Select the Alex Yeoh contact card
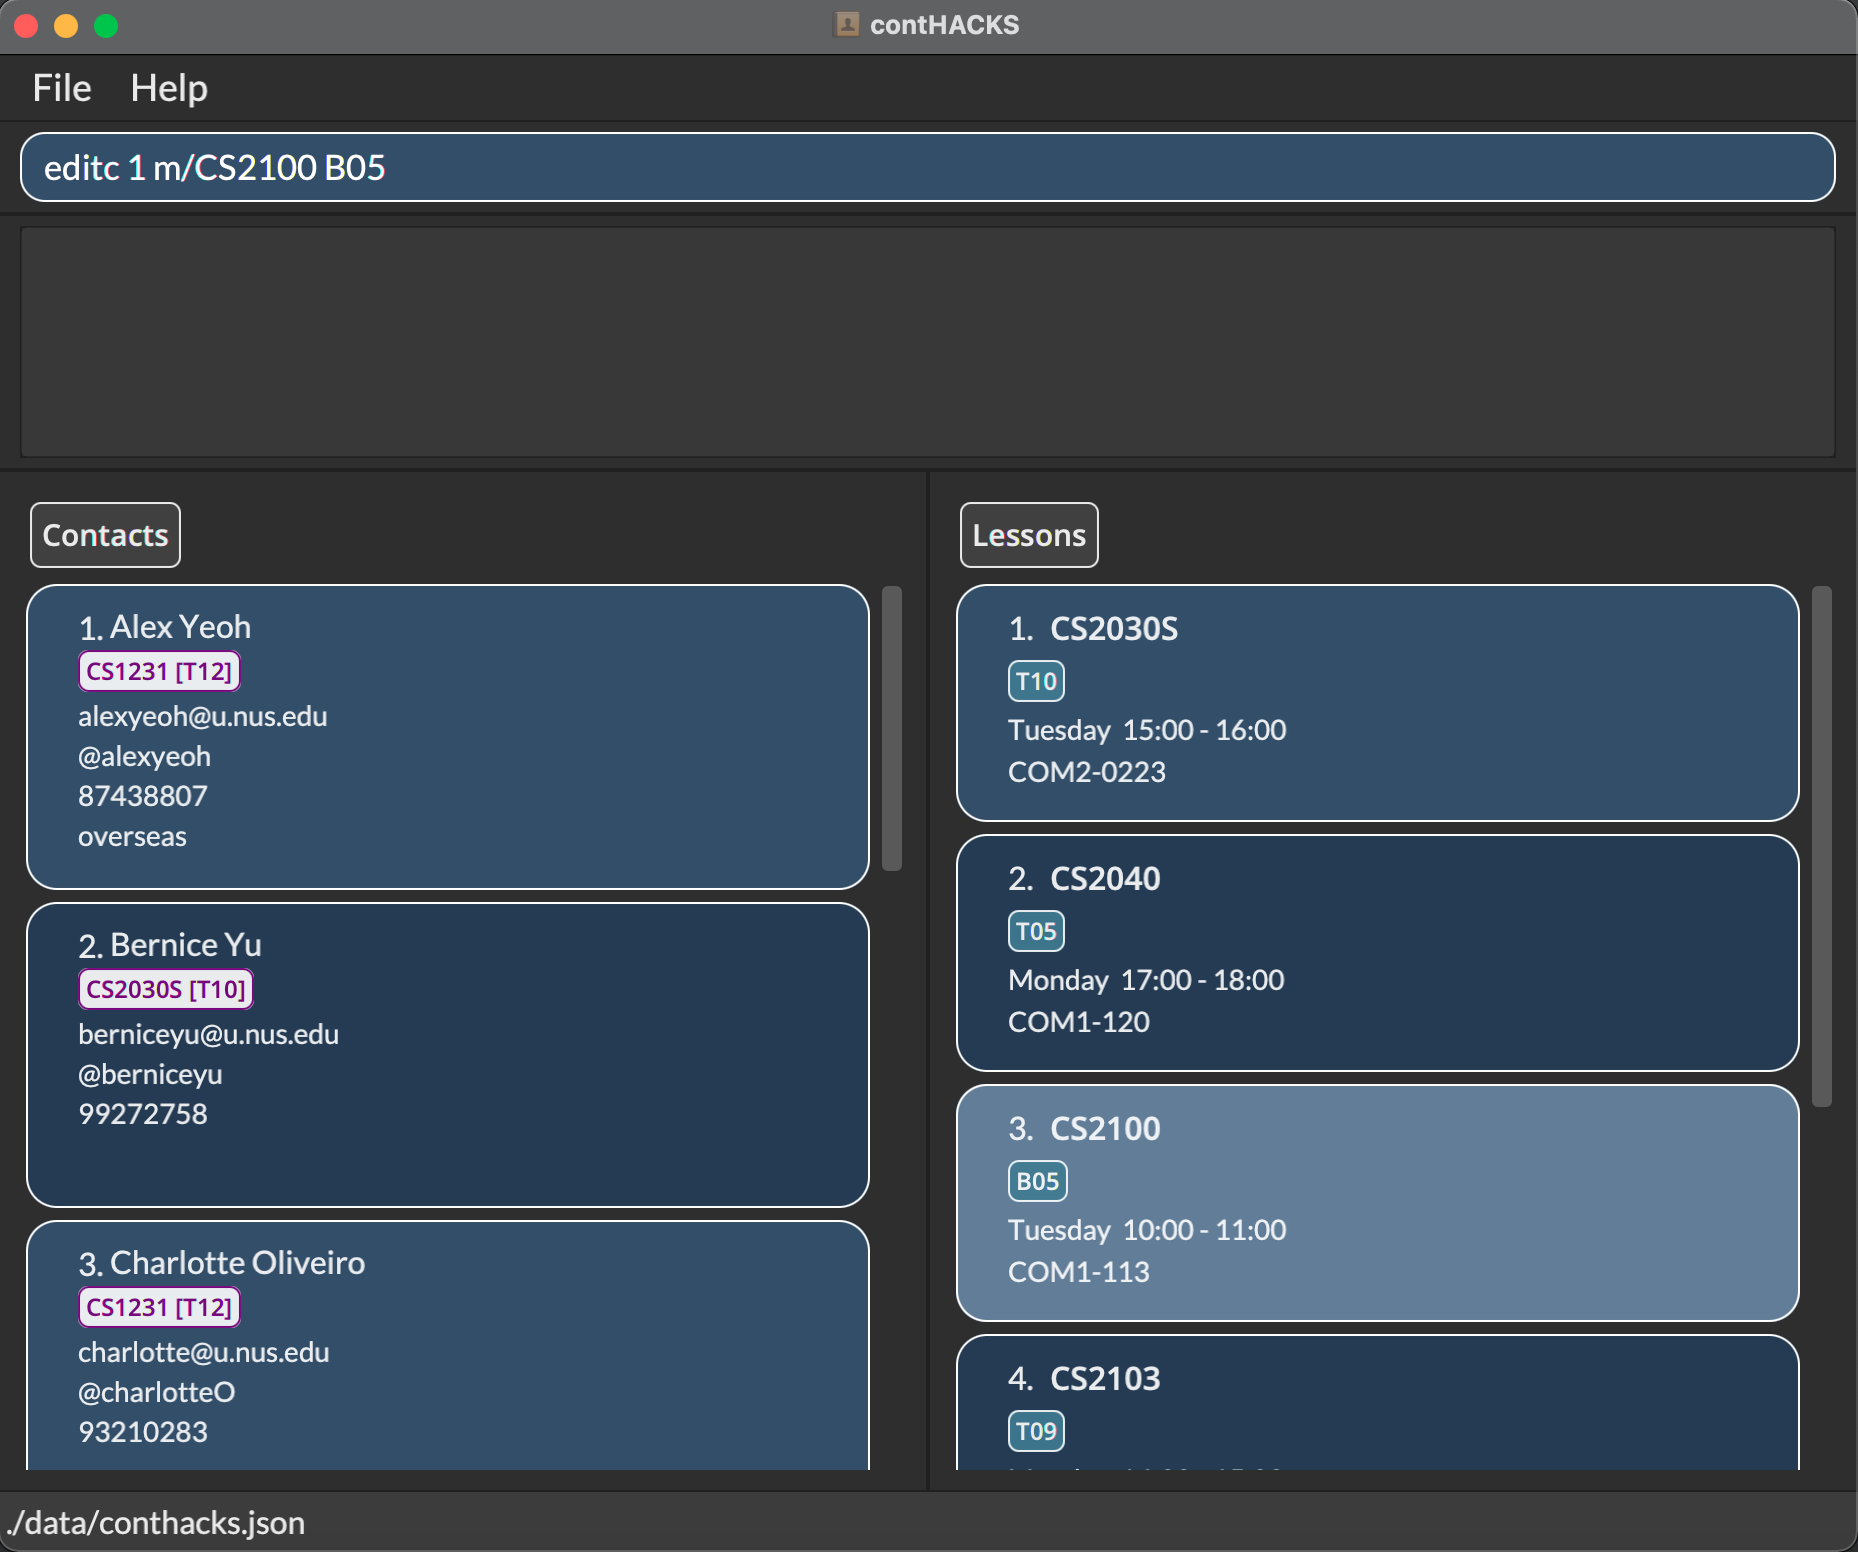1858x1552 pixels. (x=447, y=737)
